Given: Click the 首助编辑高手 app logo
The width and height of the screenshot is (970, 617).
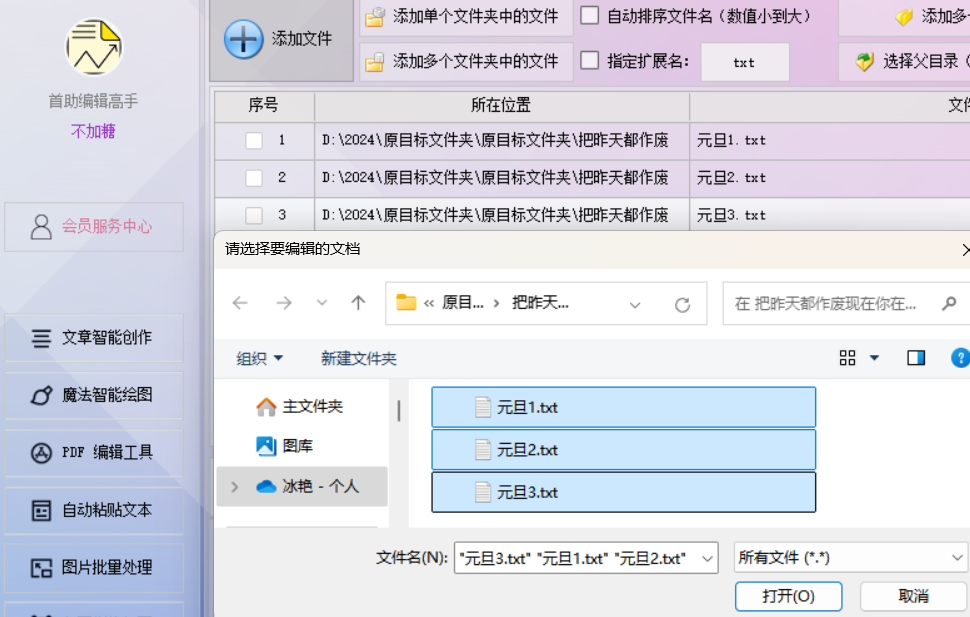Looking at the screenshot, I should point(94,47).
